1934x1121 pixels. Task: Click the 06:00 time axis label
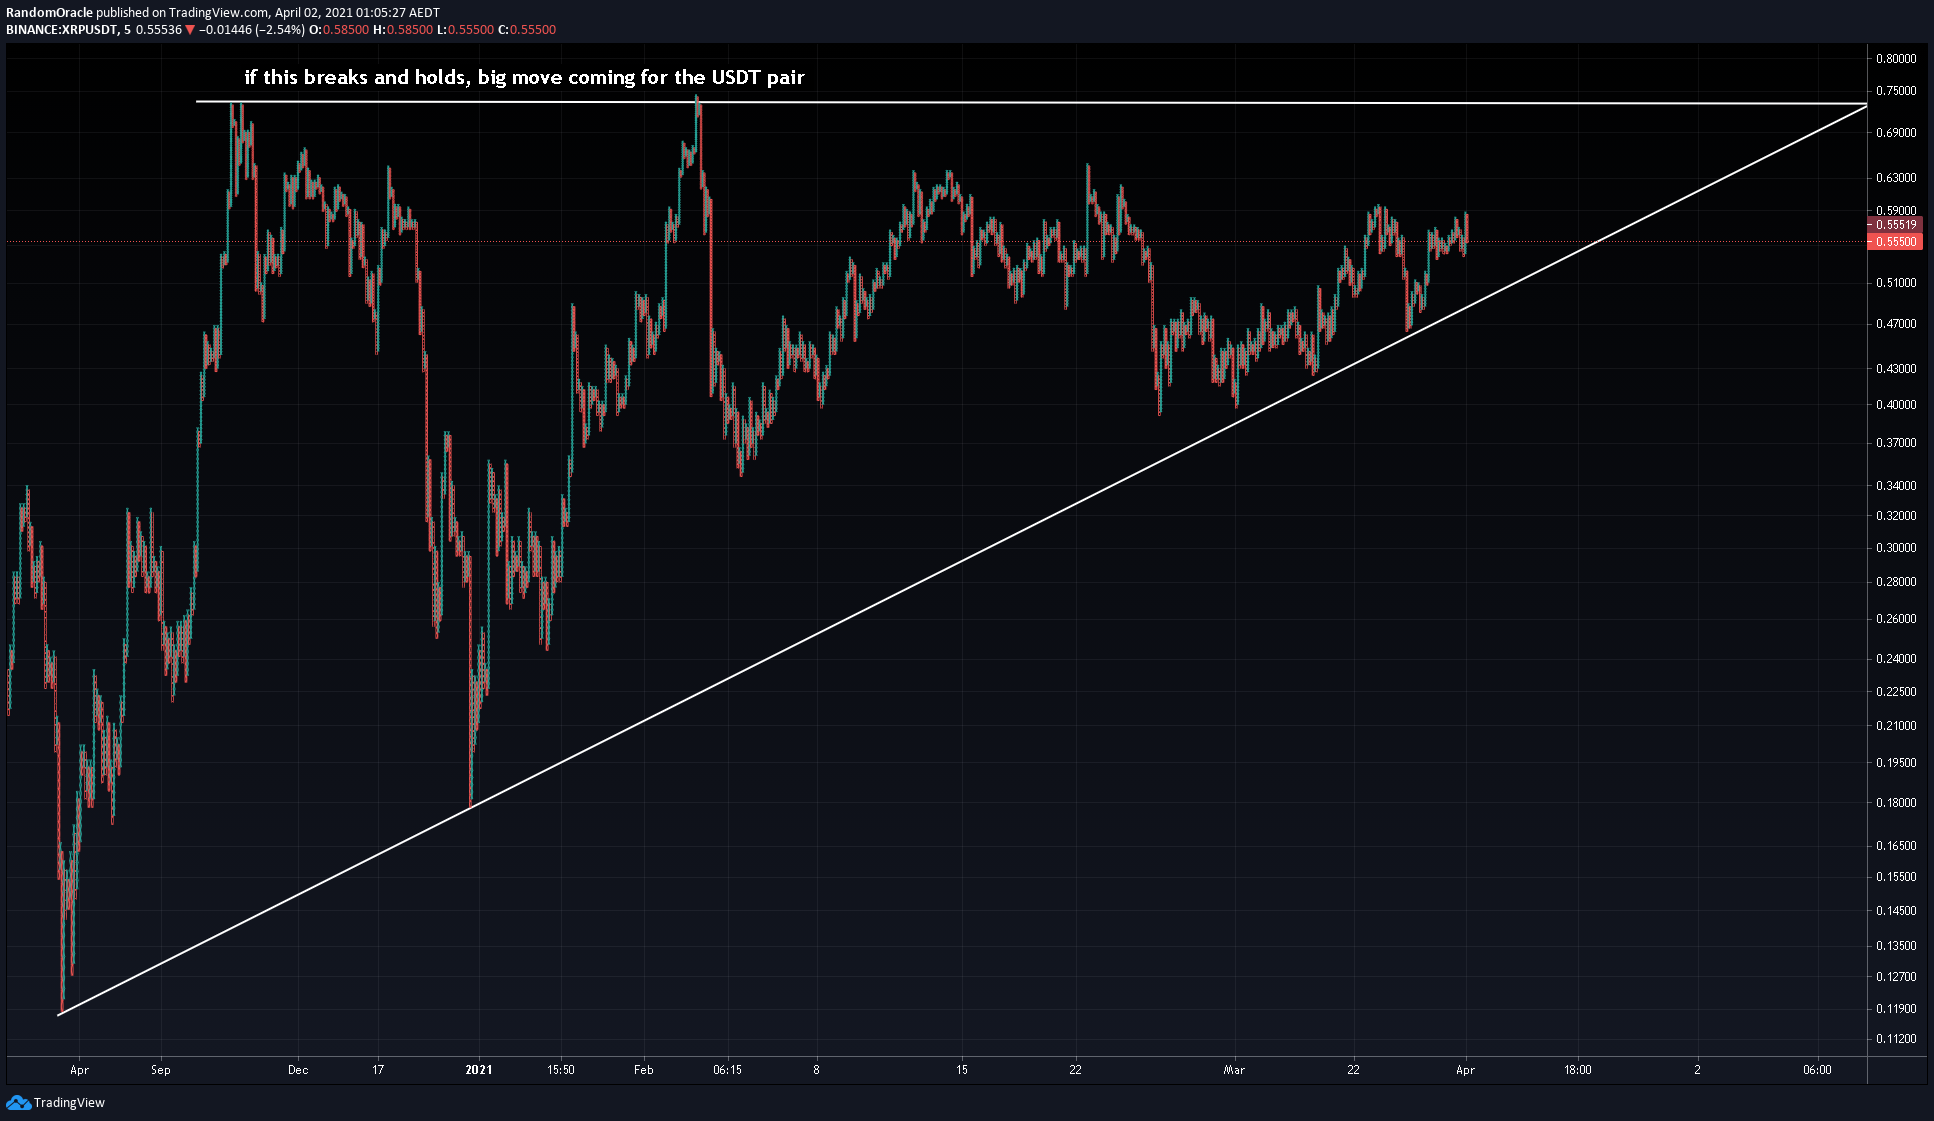pos(1817,1070)
